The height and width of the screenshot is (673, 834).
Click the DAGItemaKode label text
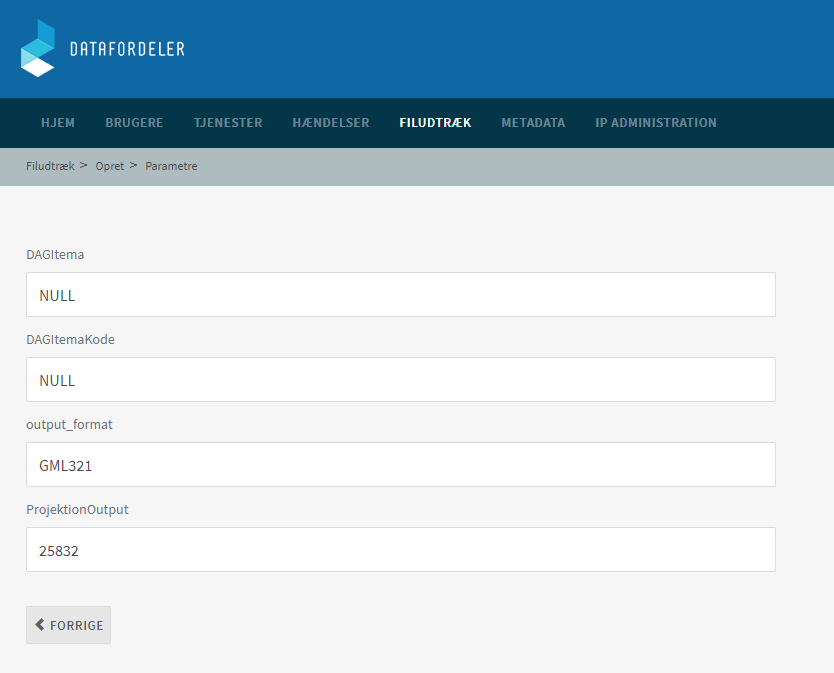[70, 340]
